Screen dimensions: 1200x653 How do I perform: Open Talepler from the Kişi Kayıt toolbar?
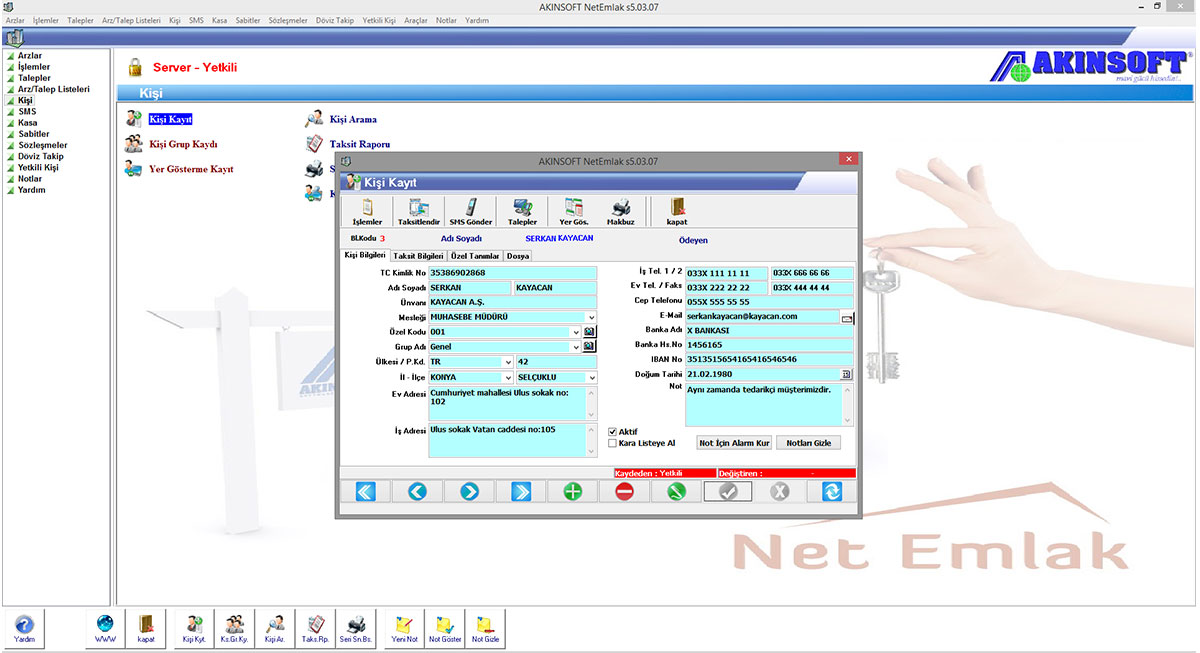point(521,210)
